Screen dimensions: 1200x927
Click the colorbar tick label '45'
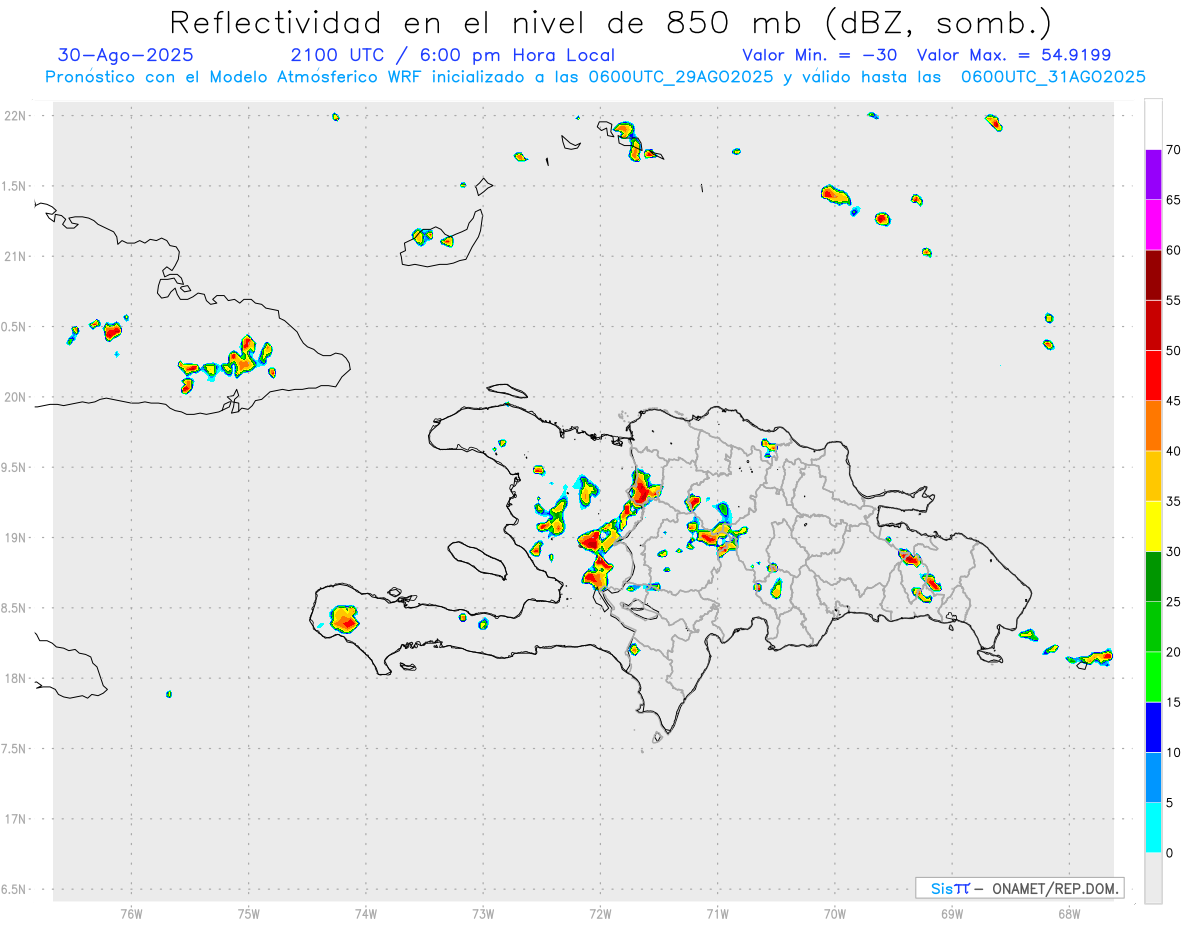pyautogui.click(x=1173, y=401)
